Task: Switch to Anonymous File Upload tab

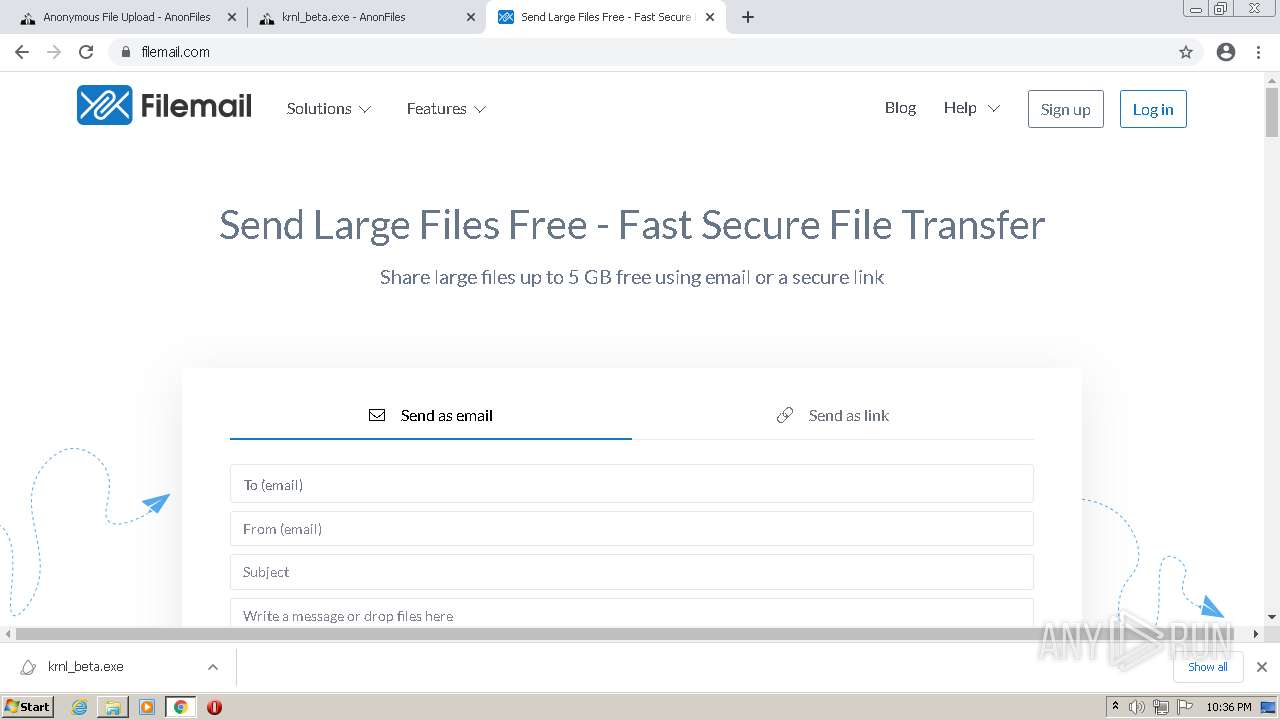Action: click(x=127, y=17)
